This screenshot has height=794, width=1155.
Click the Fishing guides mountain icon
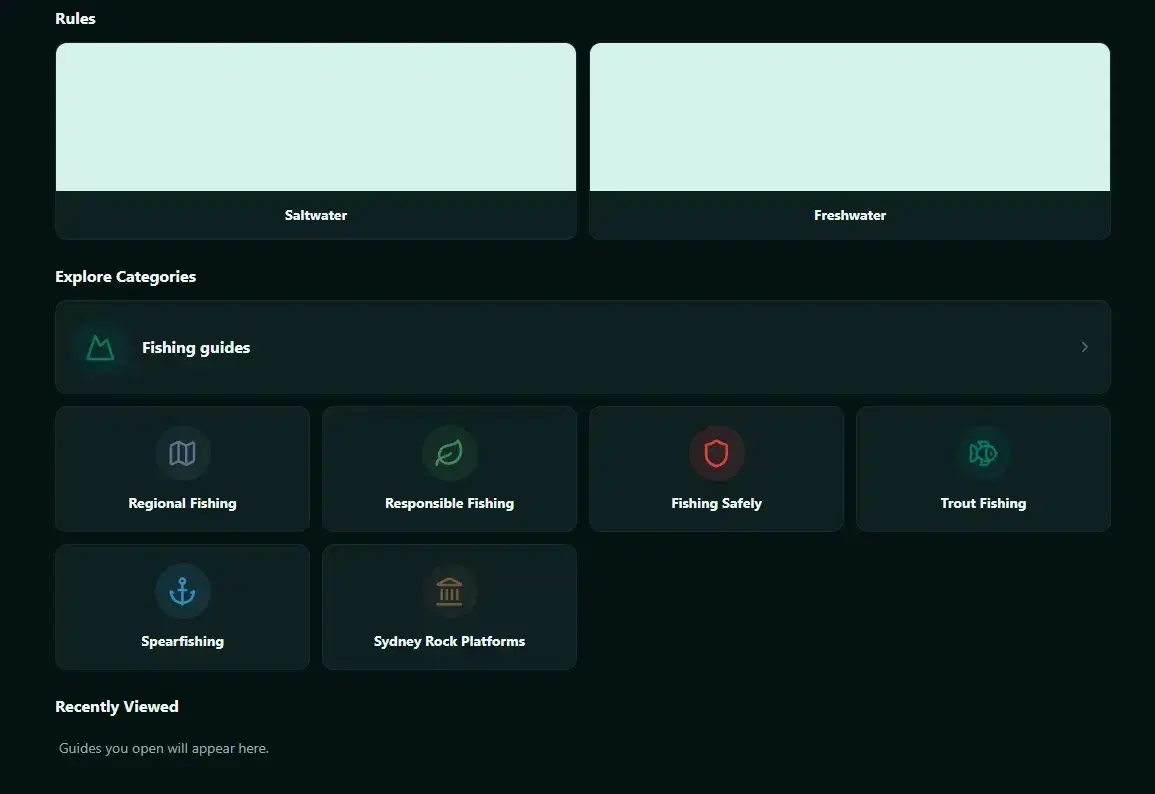coord(100,347)
